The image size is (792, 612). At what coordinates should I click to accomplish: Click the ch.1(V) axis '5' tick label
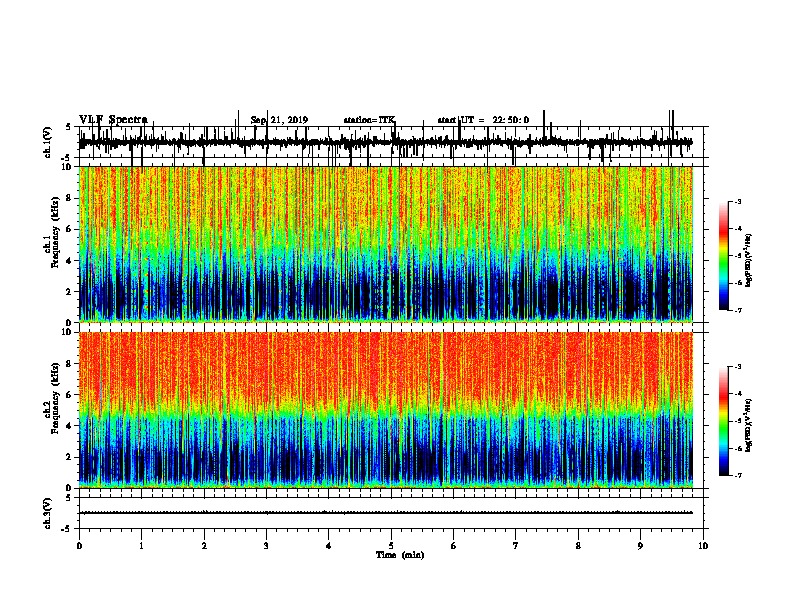point(69,127)
